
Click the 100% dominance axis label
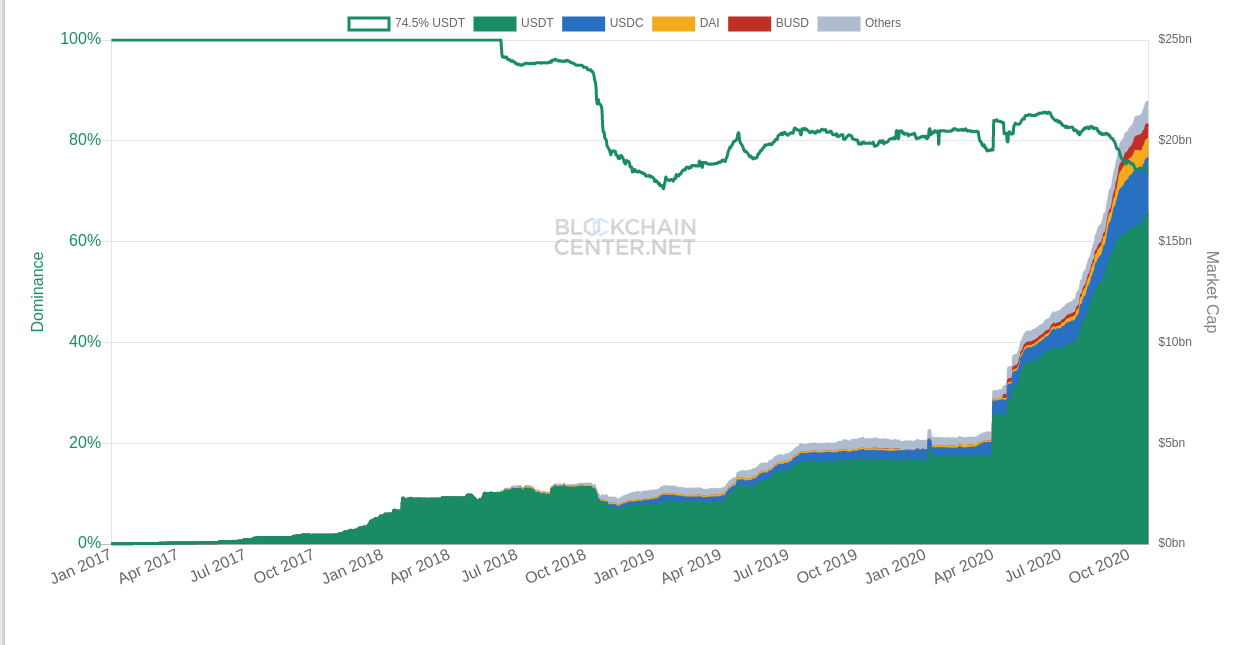(x=80, y=39)
